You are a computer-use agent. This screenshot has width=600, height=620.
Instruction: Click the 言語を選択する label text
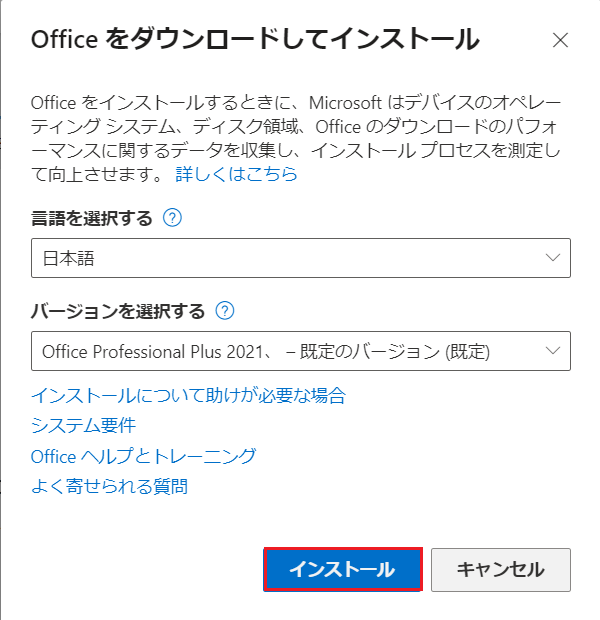tap(92, 219)
